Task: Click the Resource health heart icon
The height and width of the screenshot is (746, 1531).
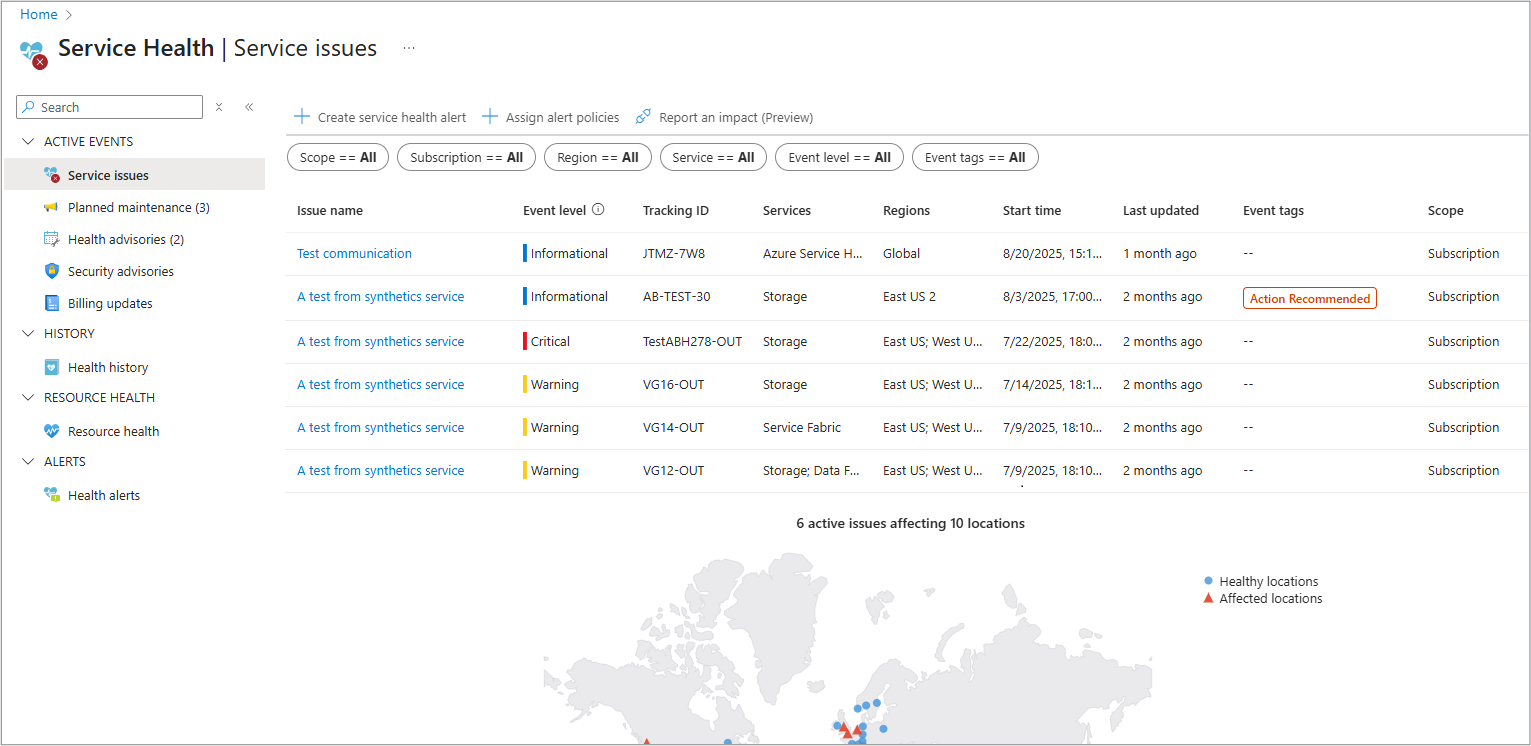Action: click(52, 431)
